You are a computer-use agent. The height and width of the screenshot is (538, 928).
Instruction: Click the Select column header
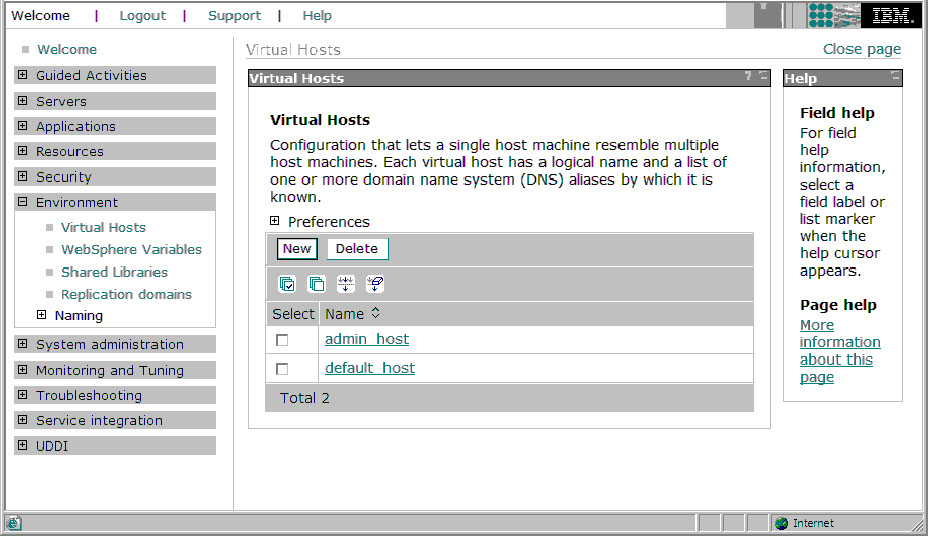pyautogui.click(x=293, y=314)
